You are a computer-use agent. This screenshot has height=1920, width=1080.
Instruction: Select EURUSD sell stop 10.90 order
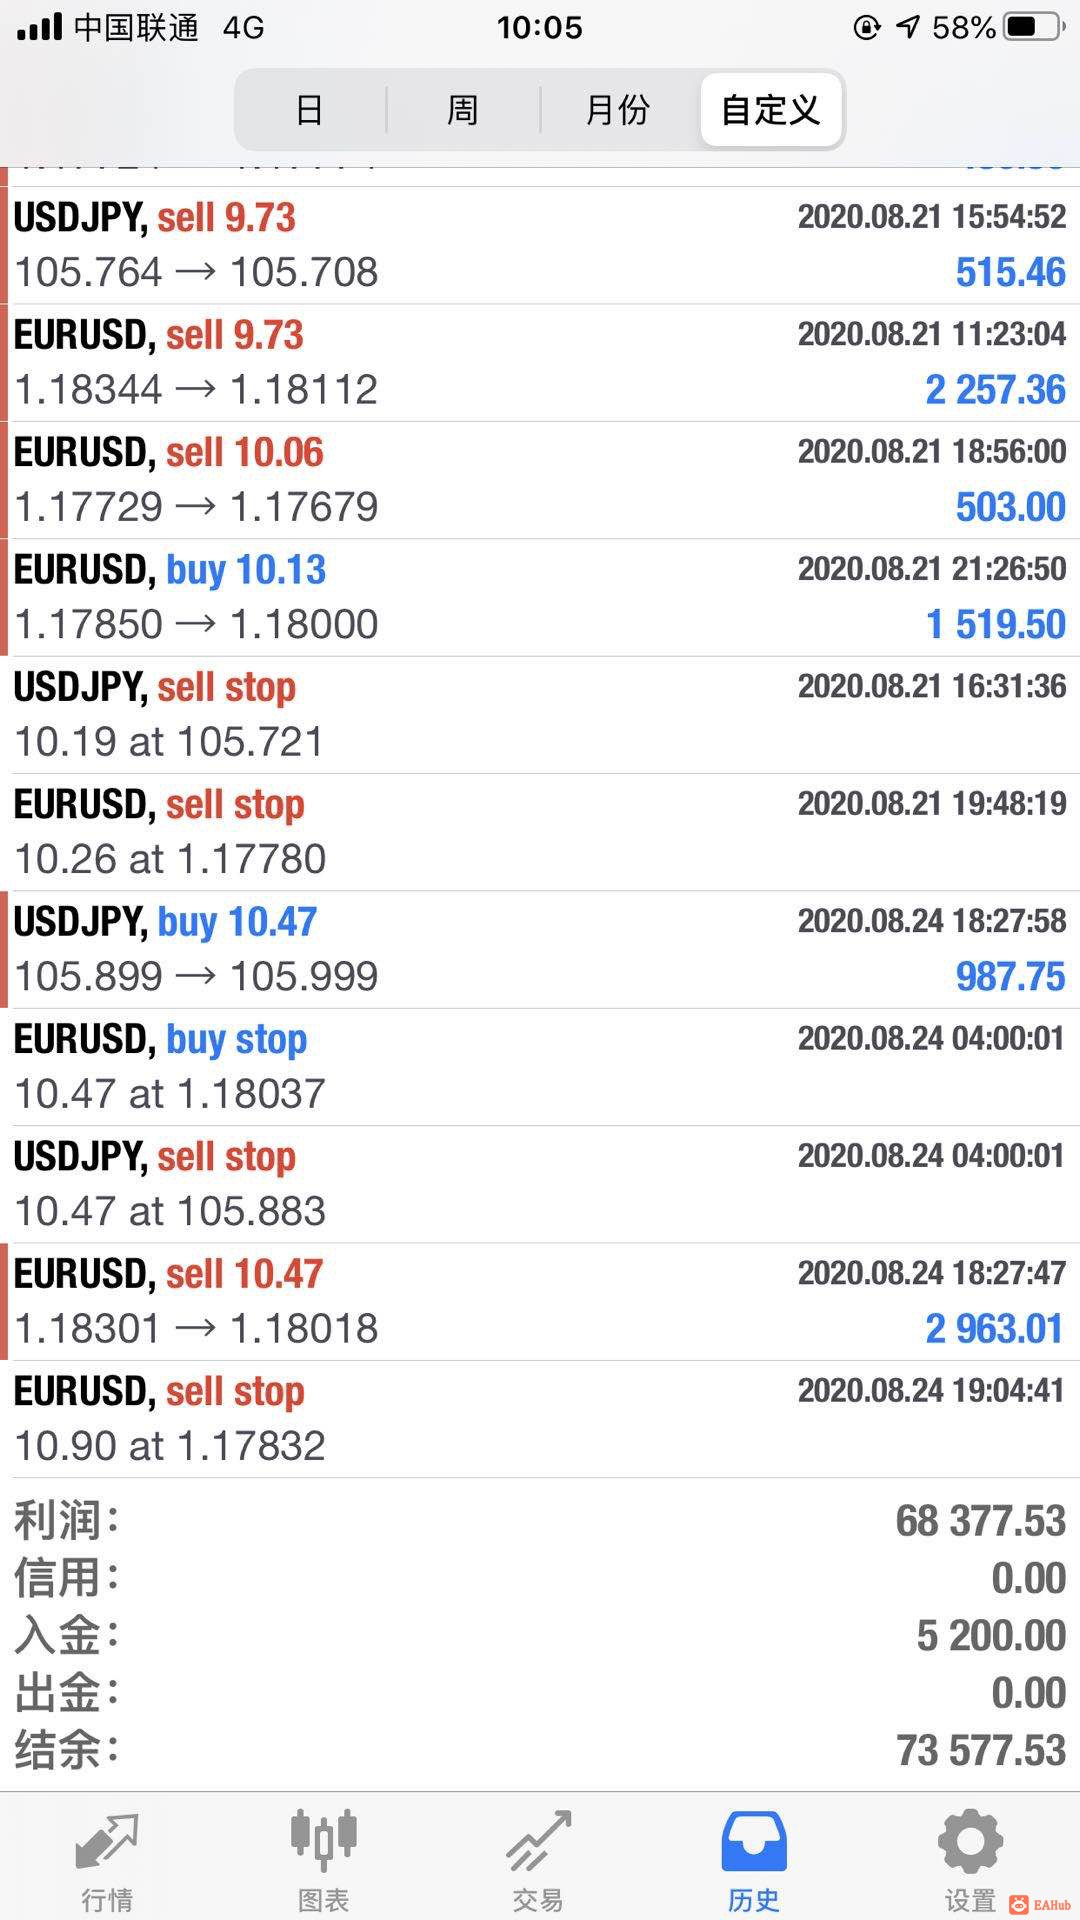540,1418
